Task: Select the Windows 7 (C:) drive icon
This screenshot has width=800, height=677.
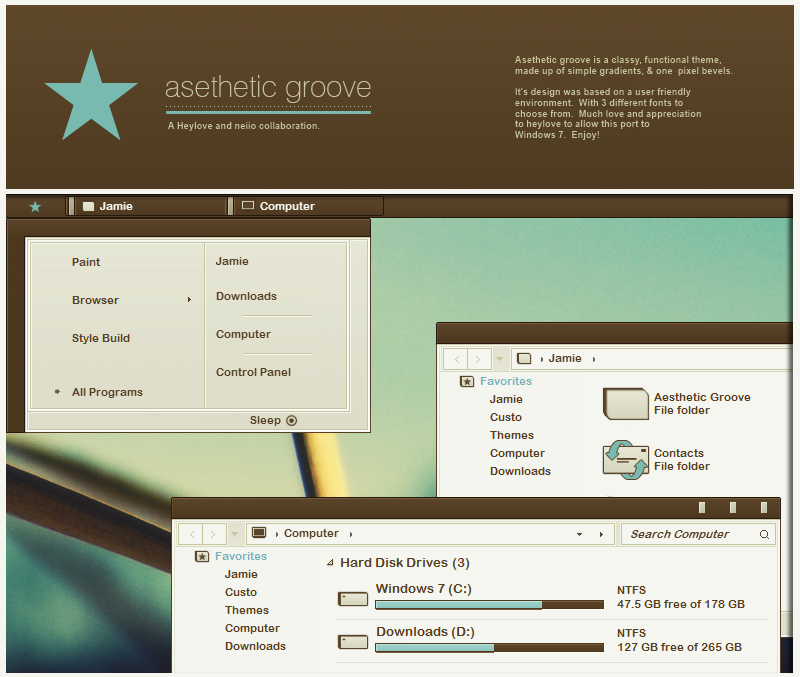Action: (x=353, y=598)
